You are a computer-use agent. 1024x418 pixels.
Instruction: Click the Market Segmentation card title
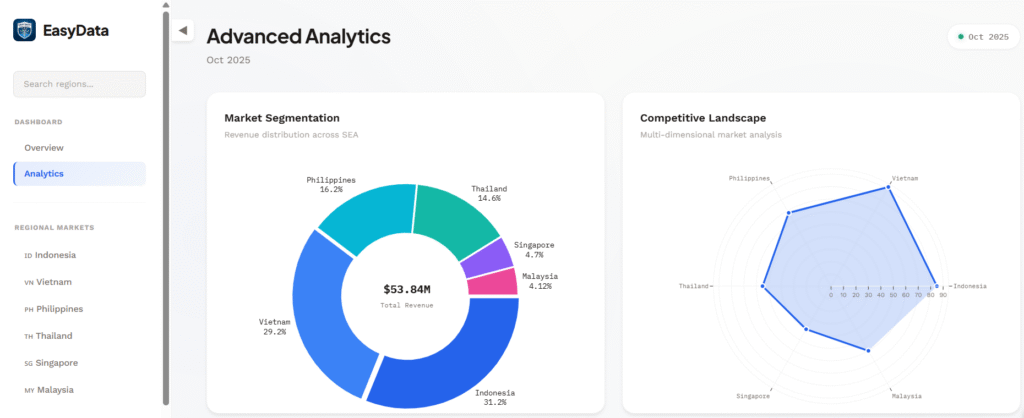282,118
